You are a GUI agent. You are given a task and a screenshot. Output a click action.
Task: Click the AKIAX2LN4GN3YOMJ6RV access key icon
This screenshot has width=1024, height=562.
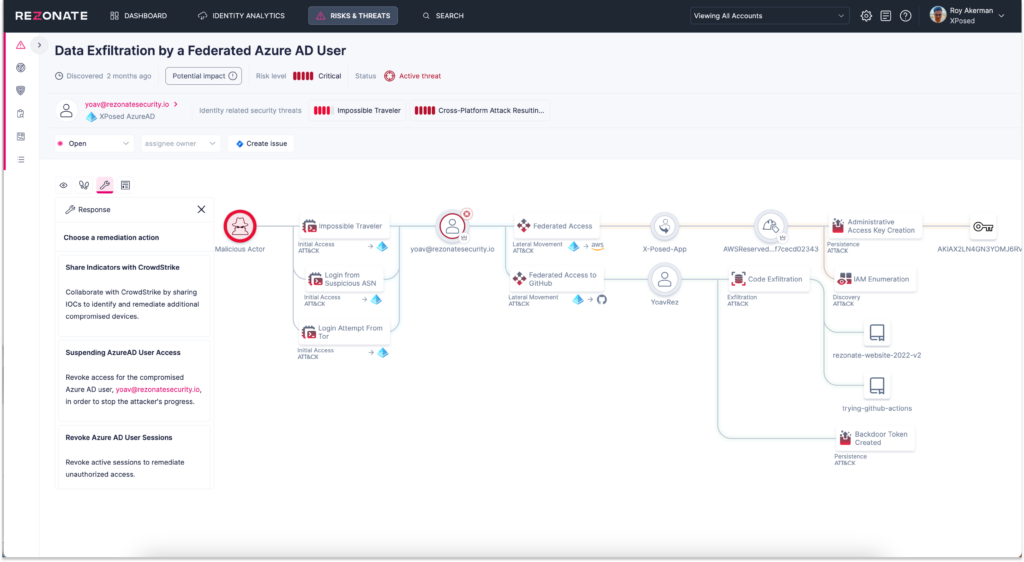(983, 226)
